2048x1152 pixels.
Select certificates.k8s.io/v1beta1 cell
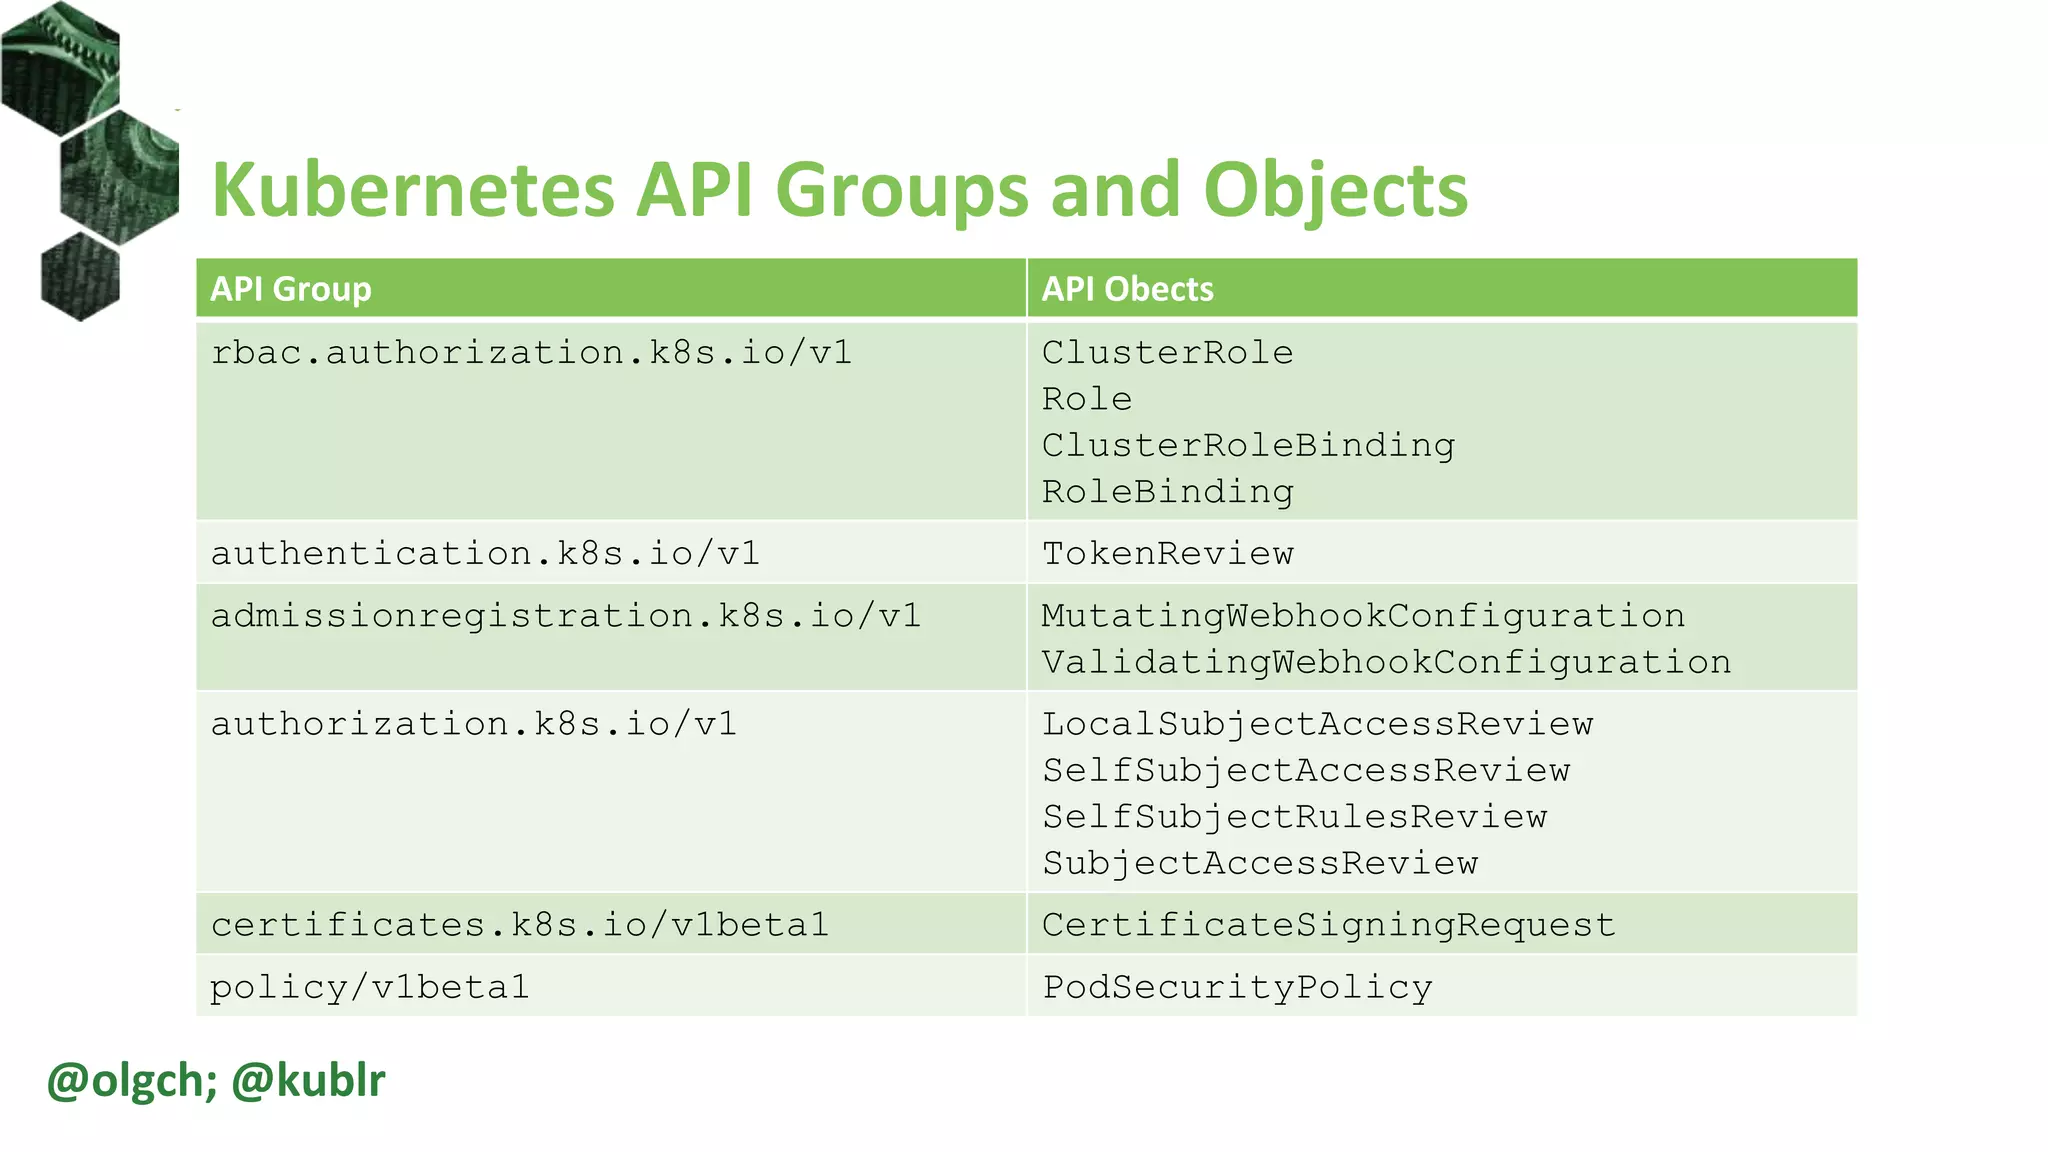(x=519, y=925)
